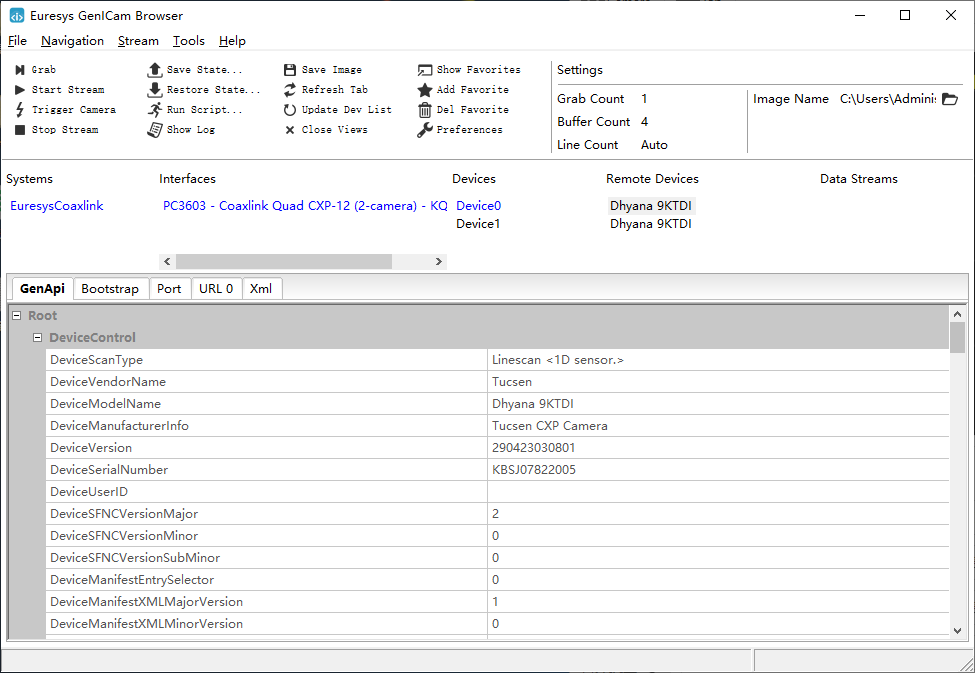Select the second Dhyana 9KTDI remote device
975x673 pixels.
[x=650, y=224]
